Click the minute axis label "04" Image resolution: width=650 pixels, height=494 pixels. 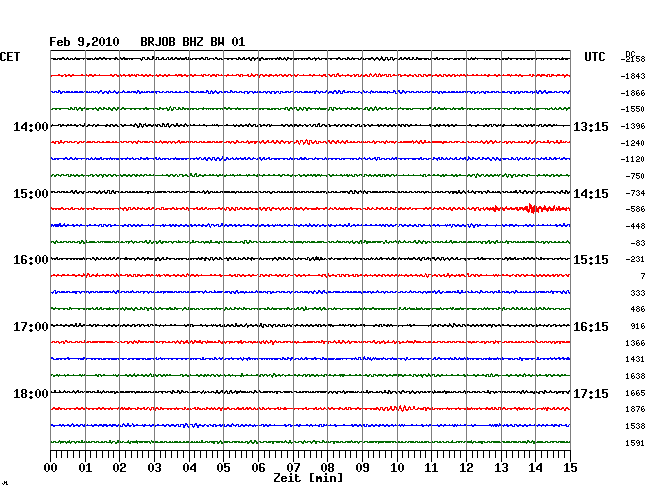tap(189, 468)
